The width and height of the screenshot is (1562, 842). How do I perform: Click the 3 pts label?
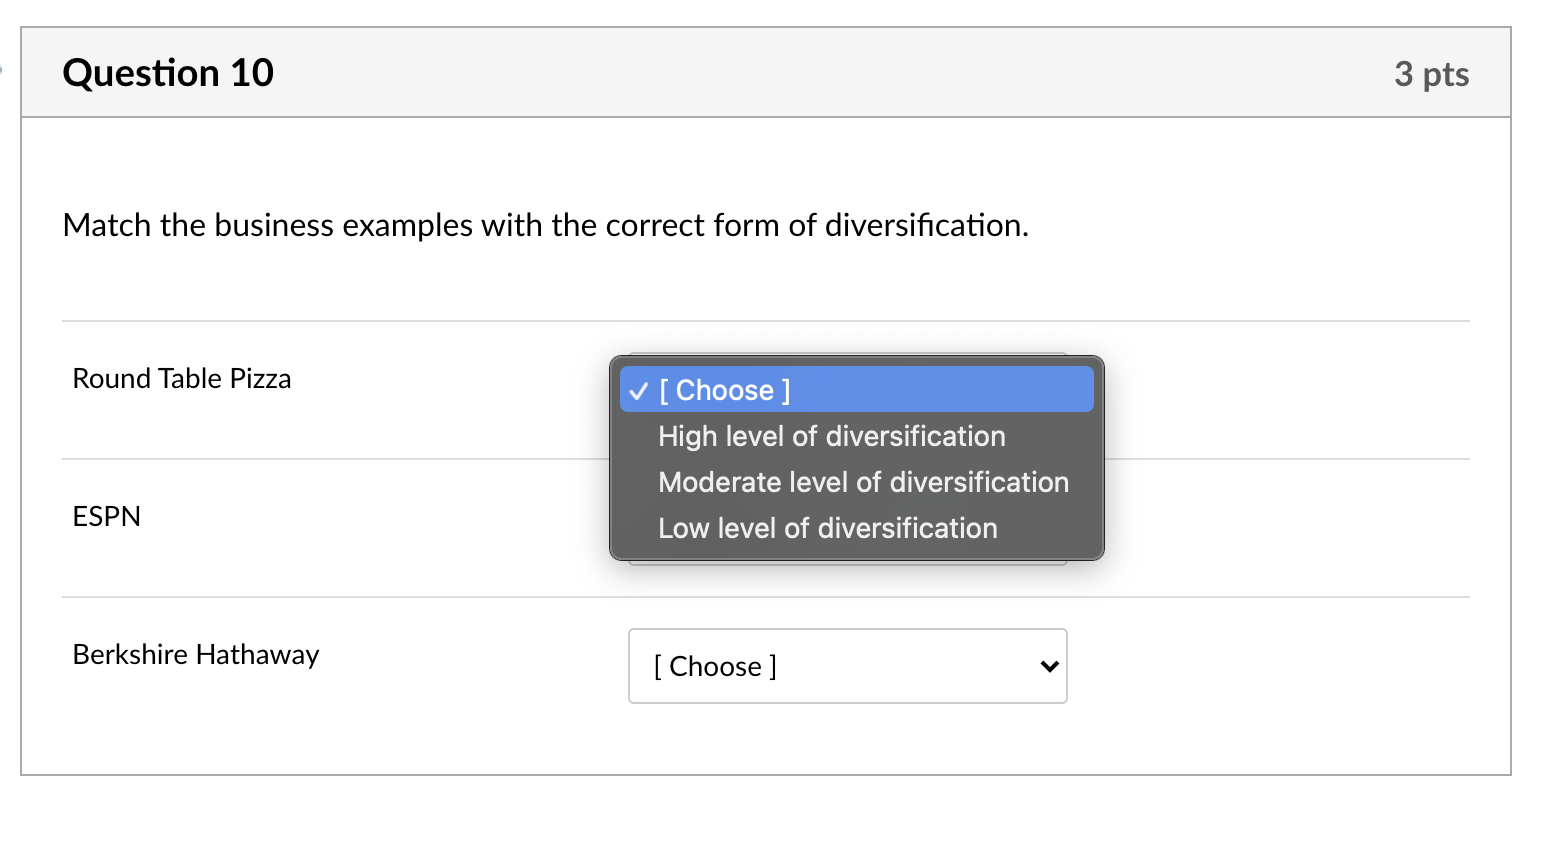[1430, 74]
